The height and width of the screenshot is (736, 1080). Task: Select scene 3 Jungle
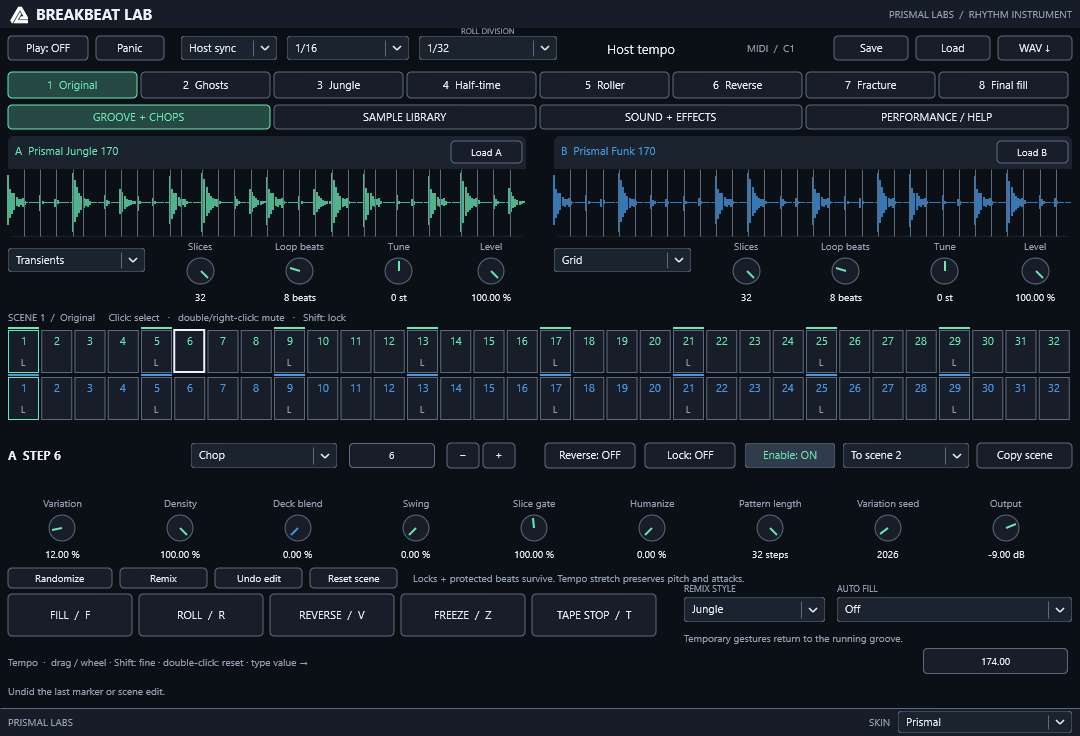[x=338, y=85]
